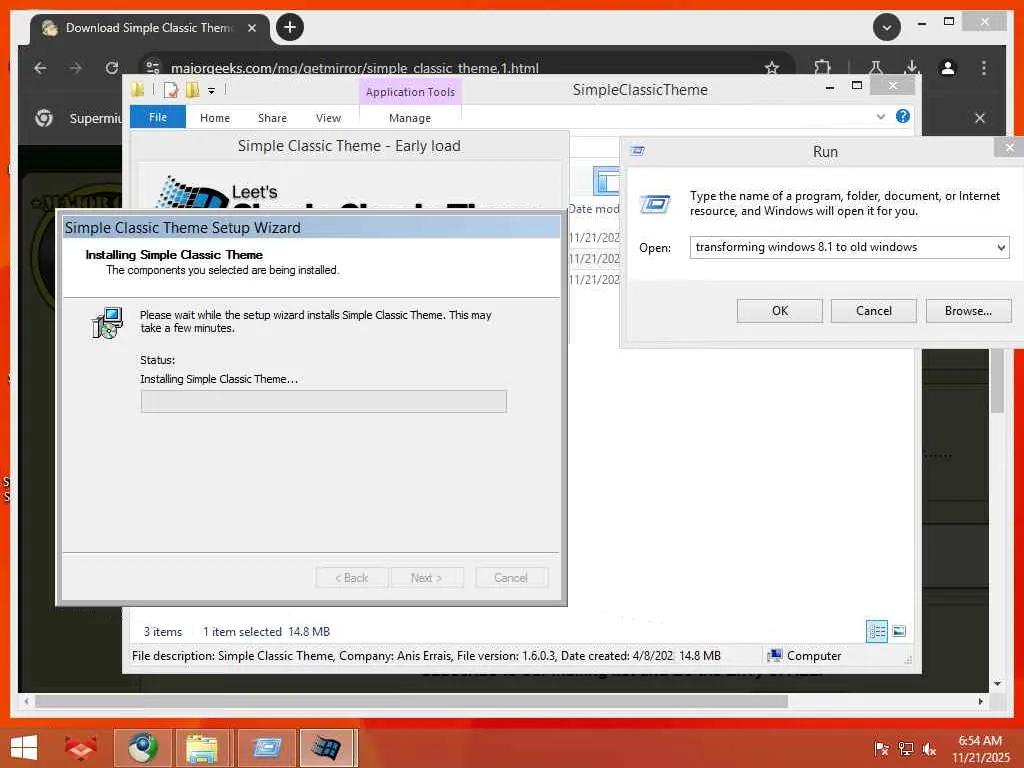Click the Next button in Setup Wizard
The image size is (1024, 768).
click(426, 578)
